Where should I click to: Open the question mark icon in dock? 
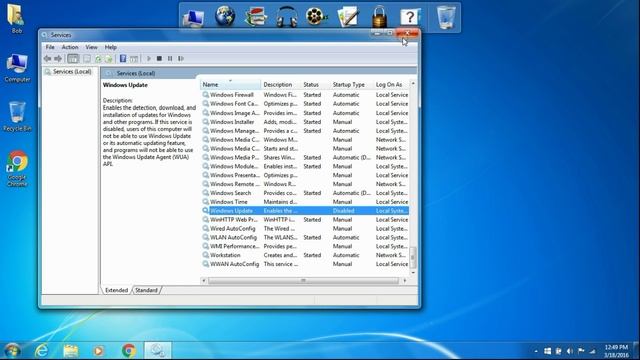click(x=410, y=17)
